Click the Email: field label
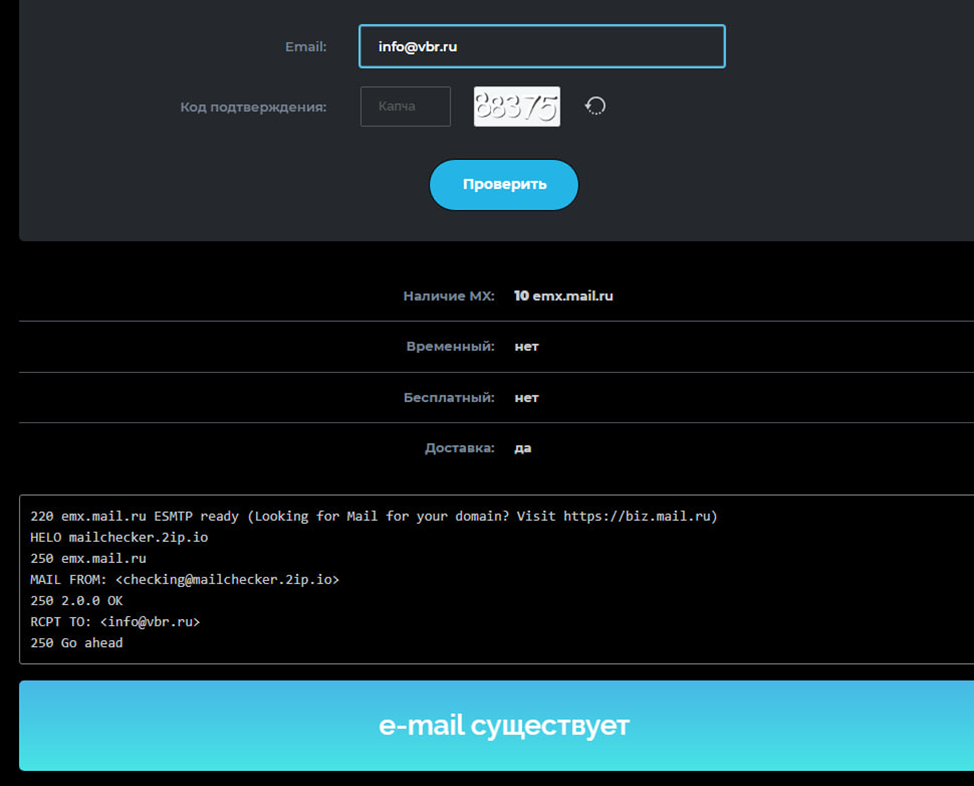 305,47
